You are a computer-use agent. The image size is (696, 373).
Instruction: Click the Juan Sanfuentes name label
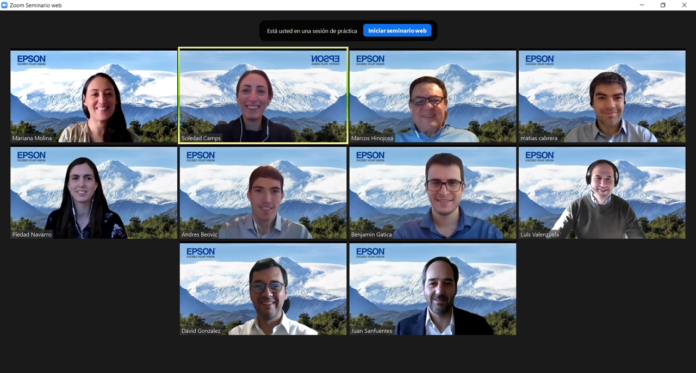coord(372,331)
